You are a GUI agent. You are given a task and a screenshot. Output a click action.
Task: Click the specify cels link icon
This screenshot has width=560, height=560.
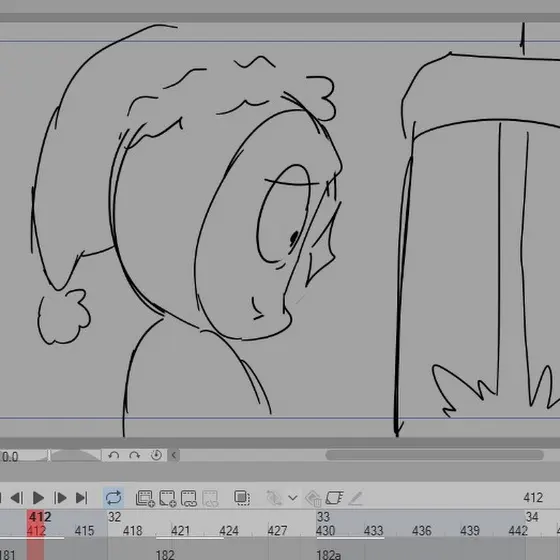click(x=189, y=498)
